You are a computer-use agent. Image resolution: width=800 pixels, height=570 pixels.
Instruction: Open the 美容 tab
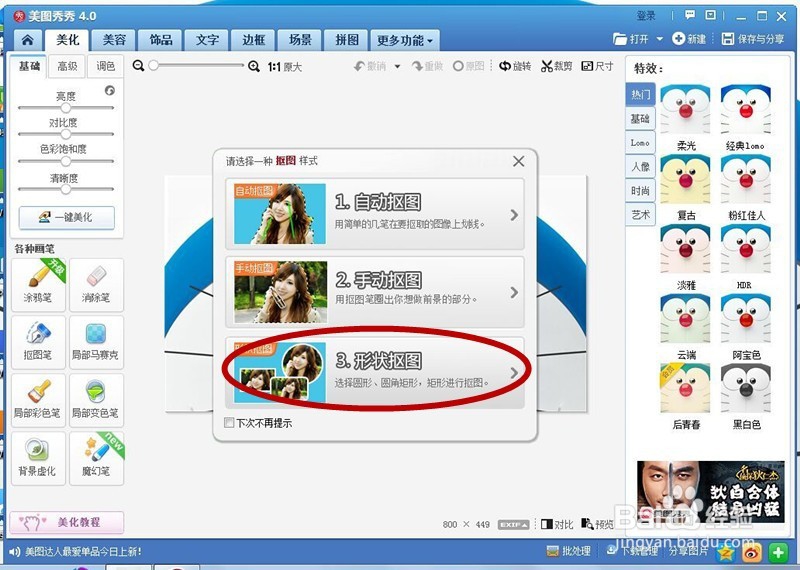click(x=114, y=40)
